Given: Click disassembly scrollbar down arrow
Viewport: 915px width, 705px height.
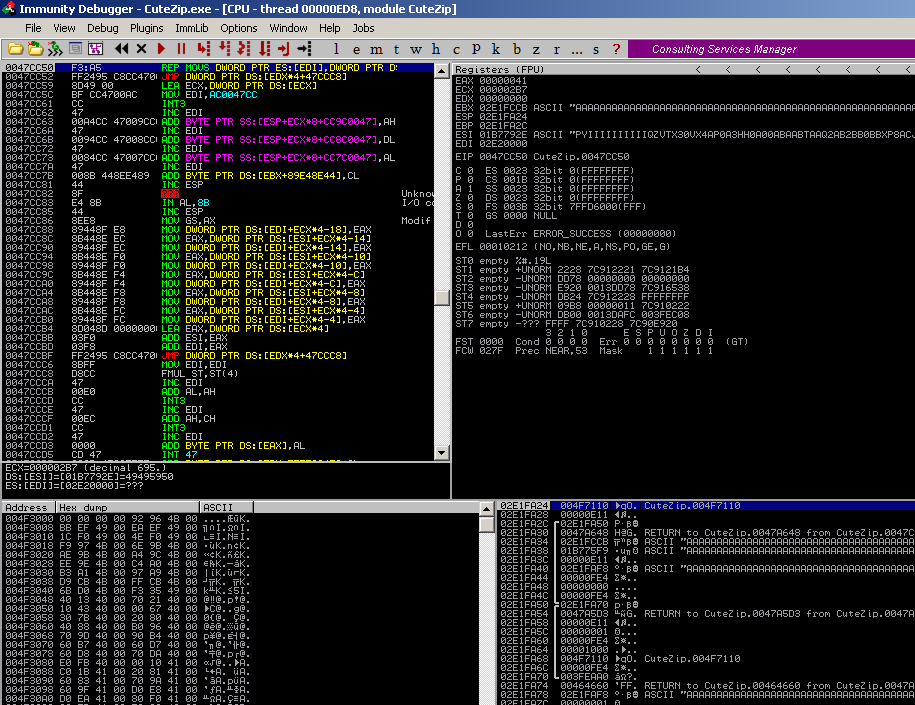Looking at the screenshot, I should coord(442,453).
